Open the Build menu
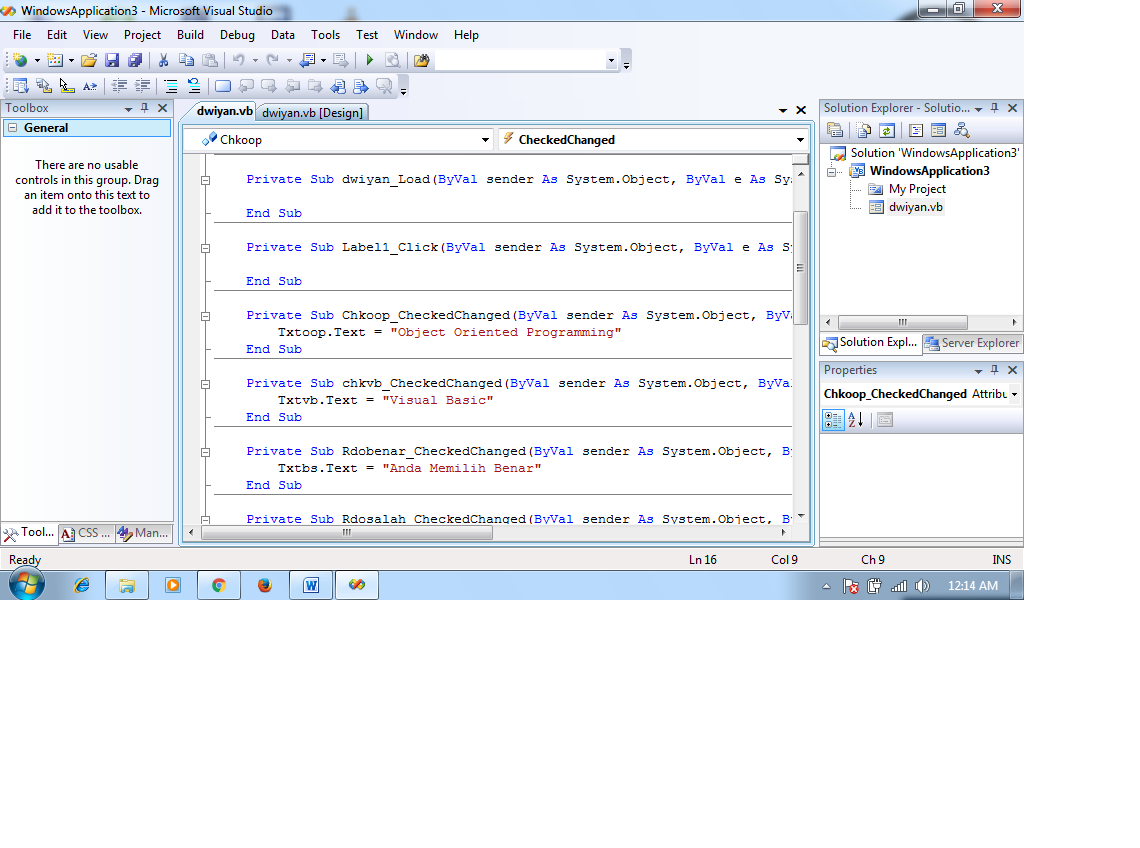The height and width of the screenshot is (848, 1140). (190, 35)
